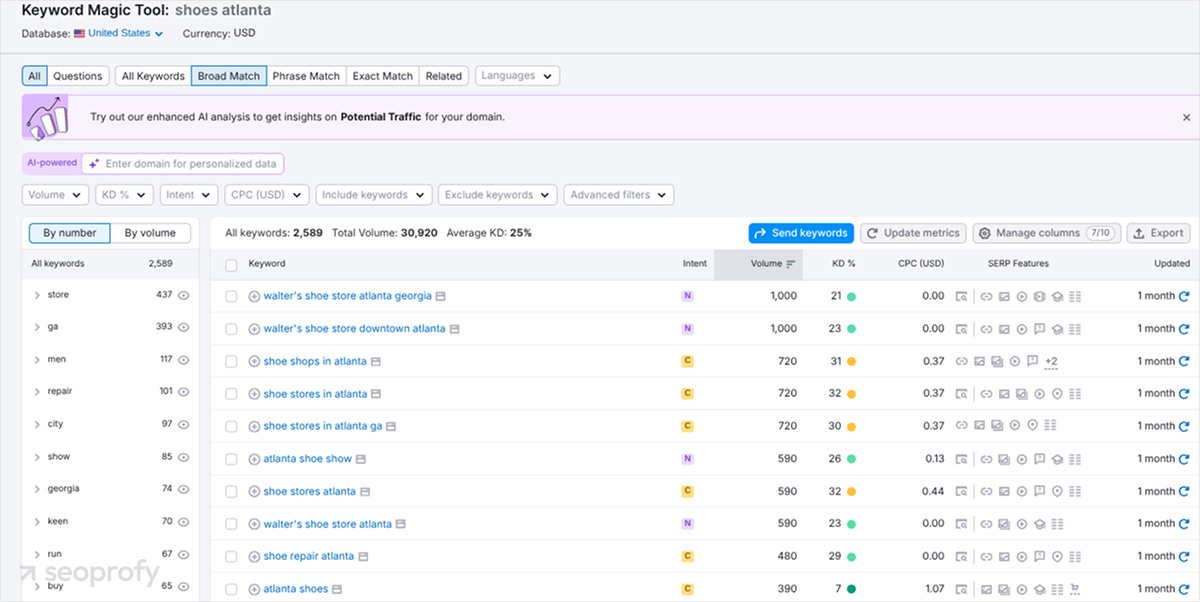This screenshot has height=602, width=1200.
Task: Open the United States database dropdown
Action: point(117,31)
